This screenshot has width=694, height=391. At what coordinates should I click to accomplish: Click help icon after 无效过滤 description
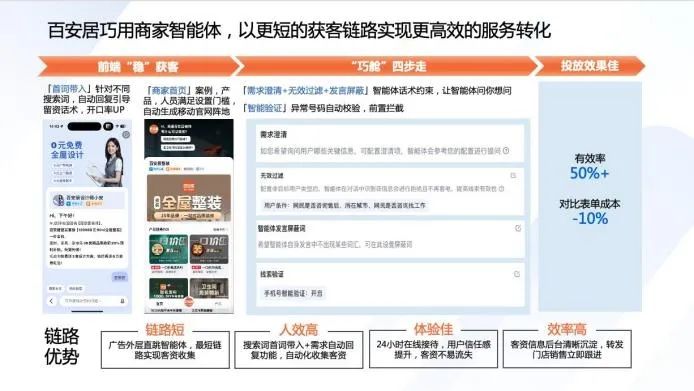[501, 188]
